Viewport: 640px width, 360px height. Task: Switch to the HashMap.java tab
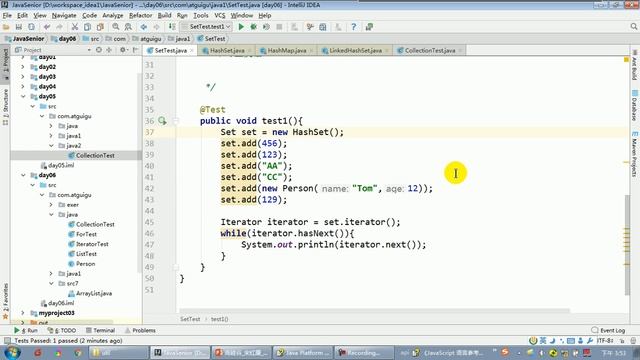(x=287, y=51)
